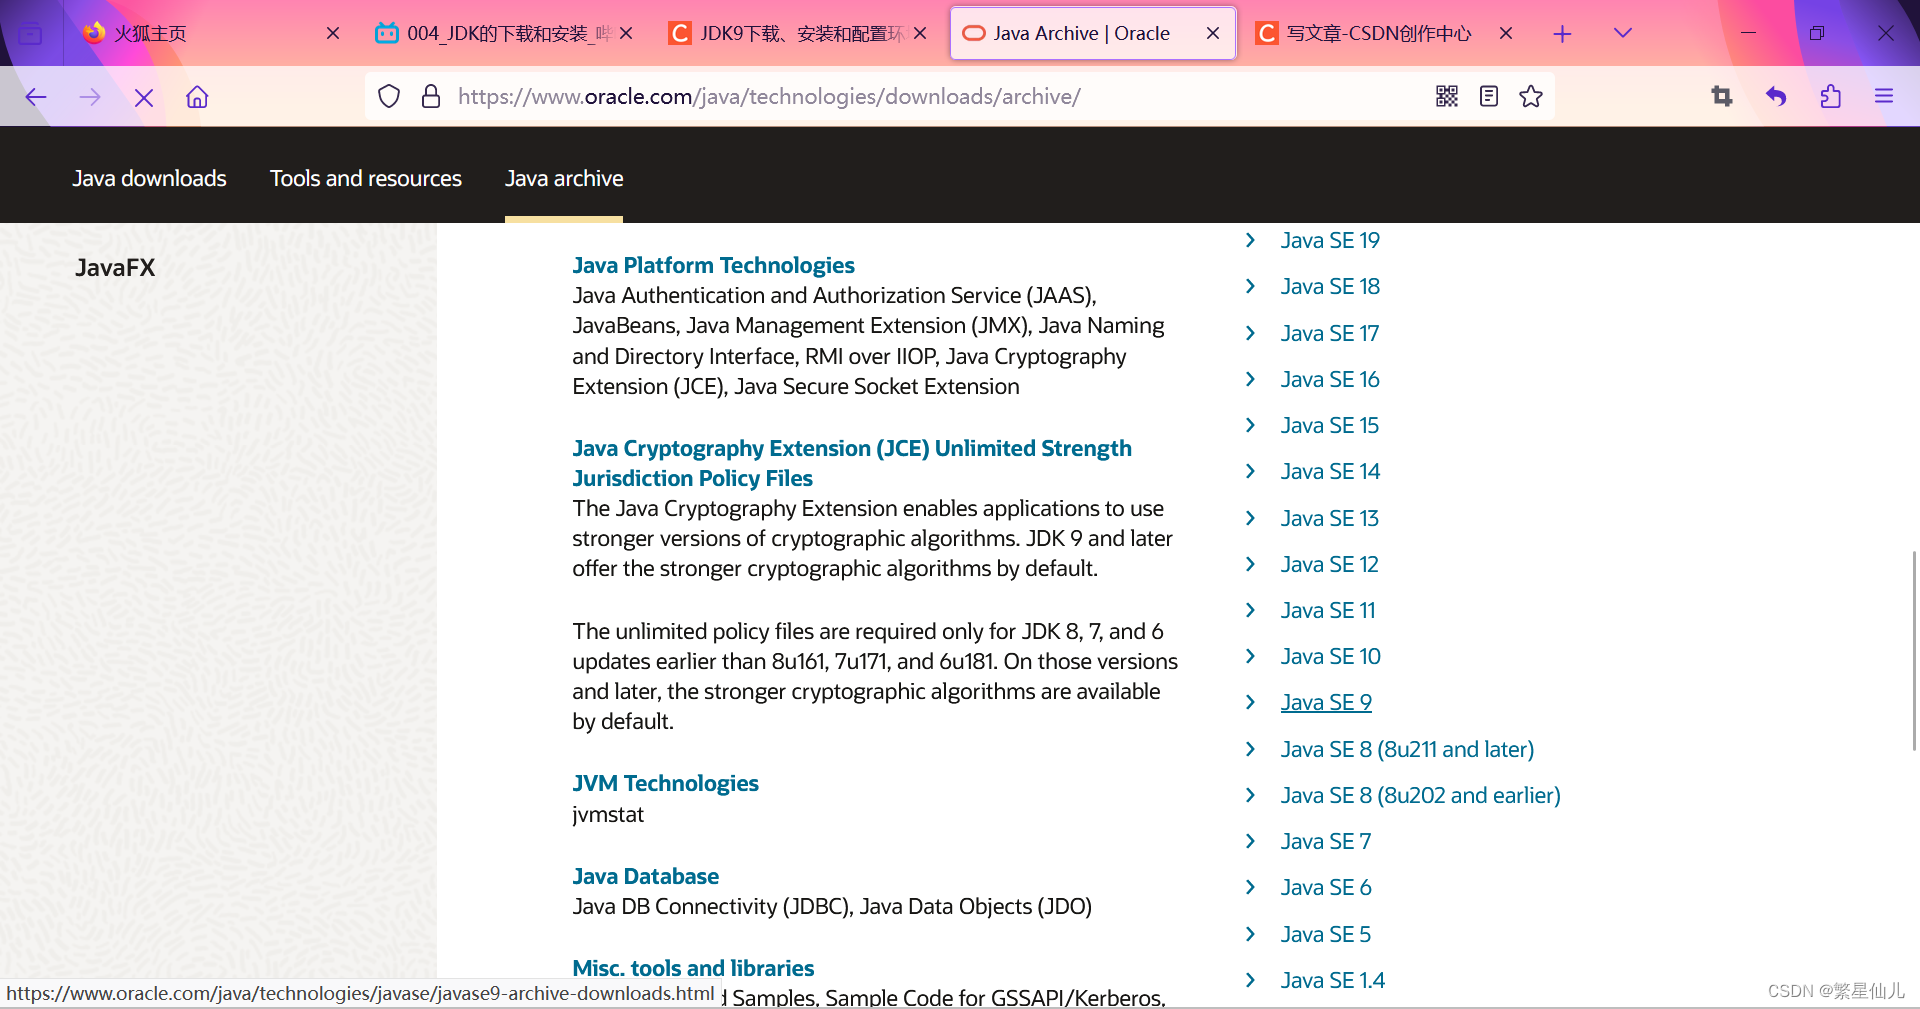This screenshot has width=1920, height=1009.
Task: Open JavaFX in the sidebar
Action: pyautogui.click(x=115, y=268)
